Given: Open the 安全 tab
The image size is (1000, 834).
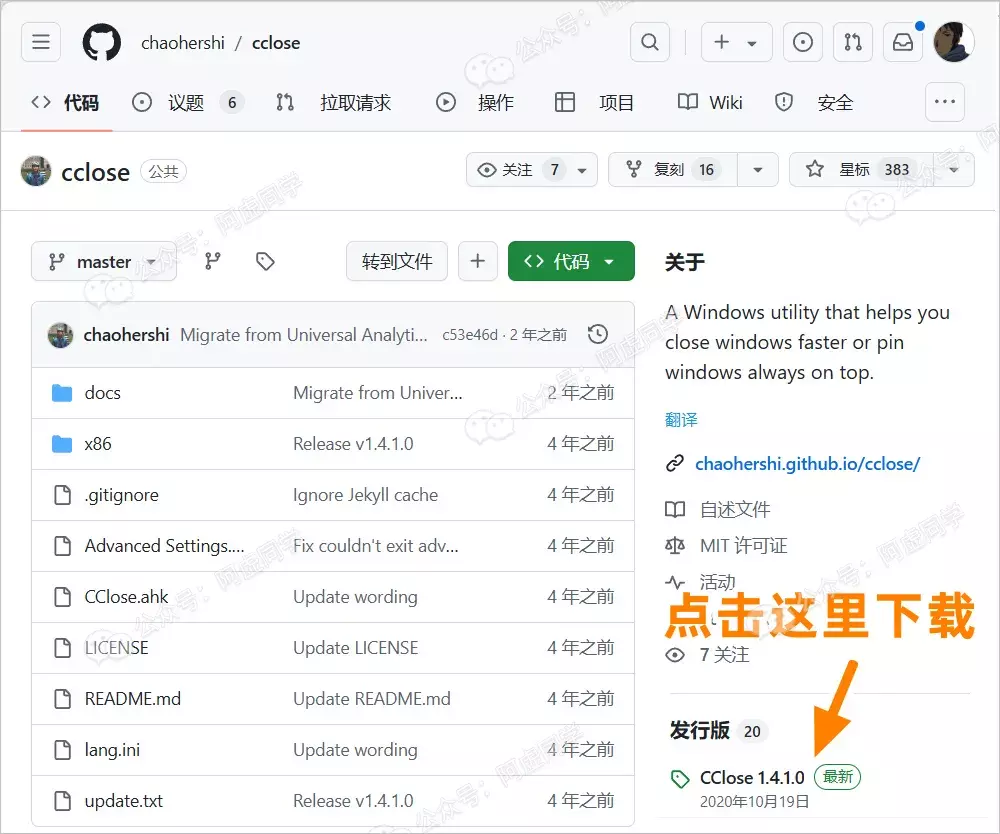Looking at the screenshot, I should pyautogui.click(x=814, y=102).
